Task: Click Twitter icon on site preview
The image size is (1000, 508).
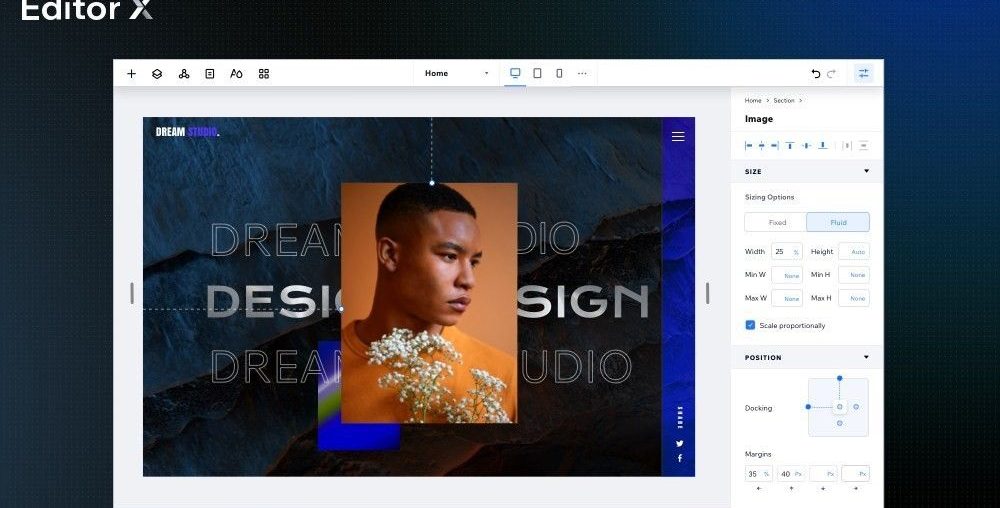Action: coord(680,444)
